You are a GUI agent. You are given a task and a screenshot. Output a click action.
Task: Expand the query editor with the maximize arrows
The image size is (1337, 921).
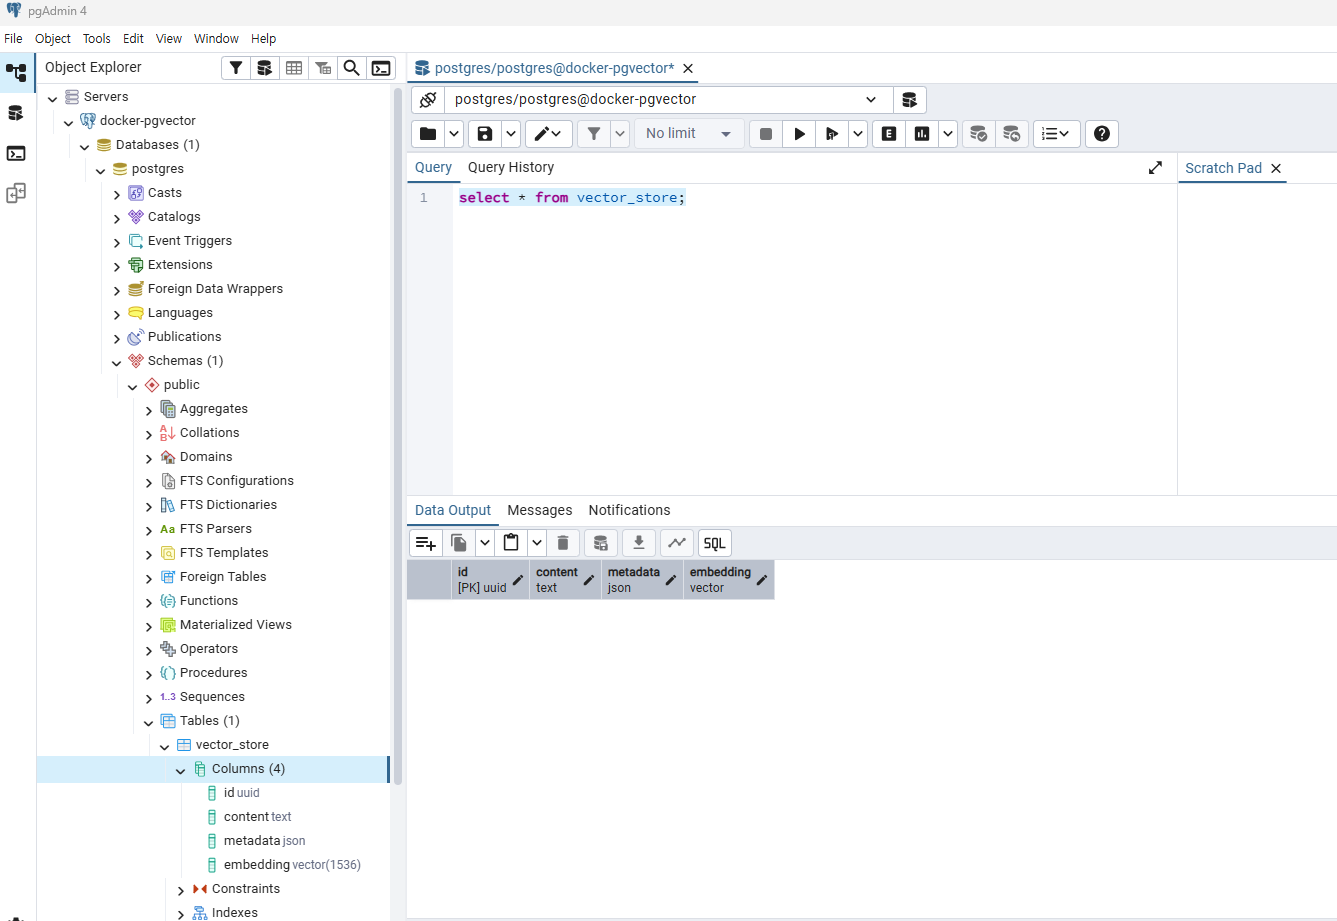tap(1155, 168)
